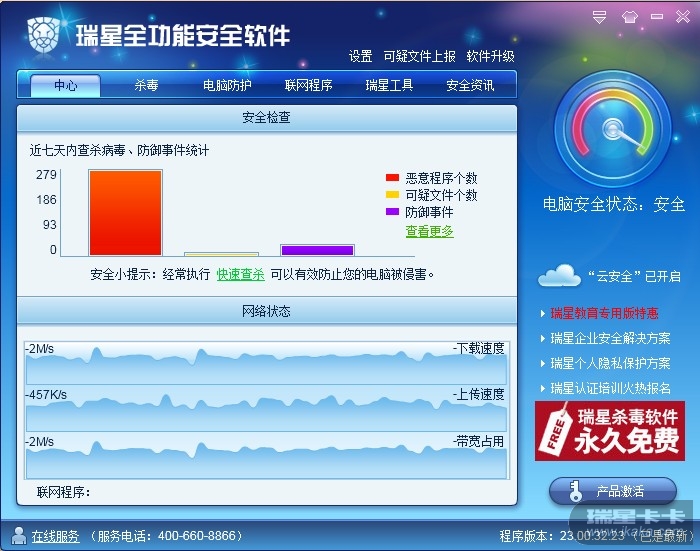The image size is (700, 551).
Task: Click 电脑安全状态：安全 status text
Action: 613,204
